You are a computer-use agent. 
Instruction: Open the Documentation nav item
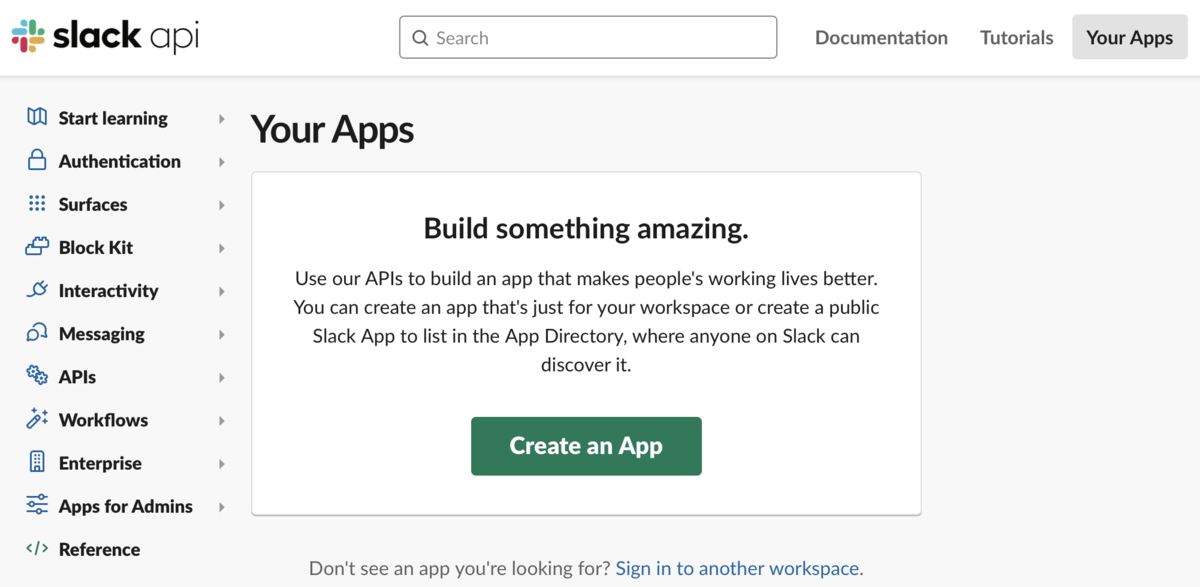[881, 37]
